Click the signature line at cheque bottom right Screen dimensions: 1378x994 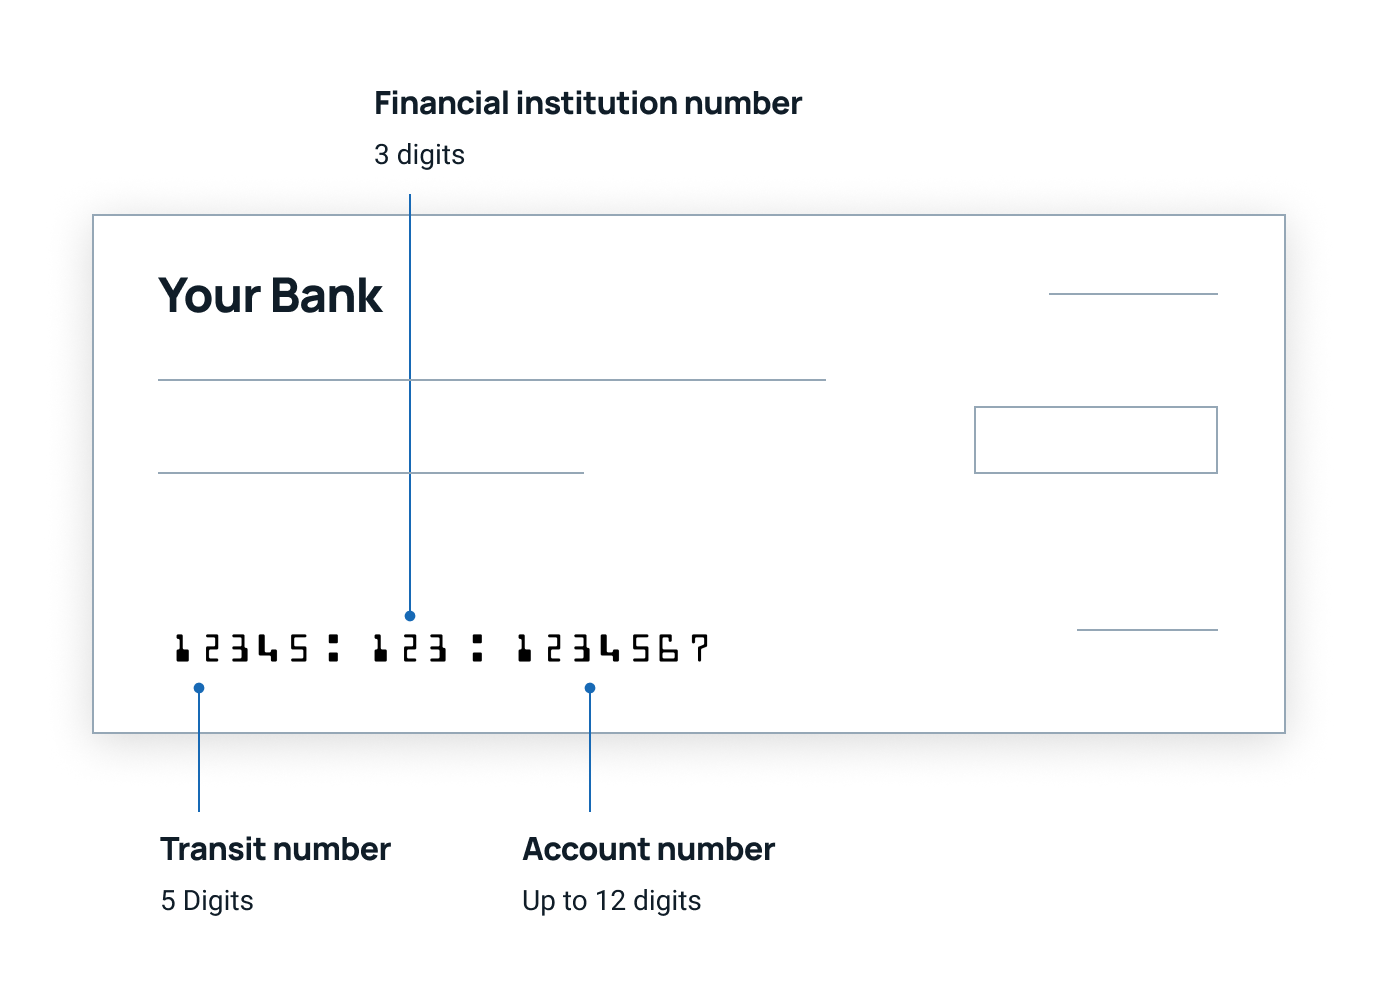tap(1147, 630)
